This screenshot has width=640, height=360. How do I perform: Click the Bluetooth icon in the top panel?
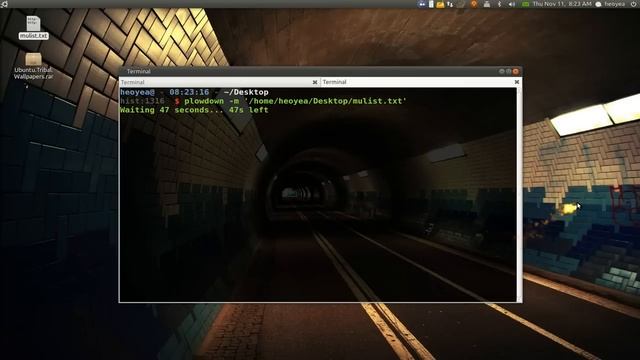tap(499, 4)
